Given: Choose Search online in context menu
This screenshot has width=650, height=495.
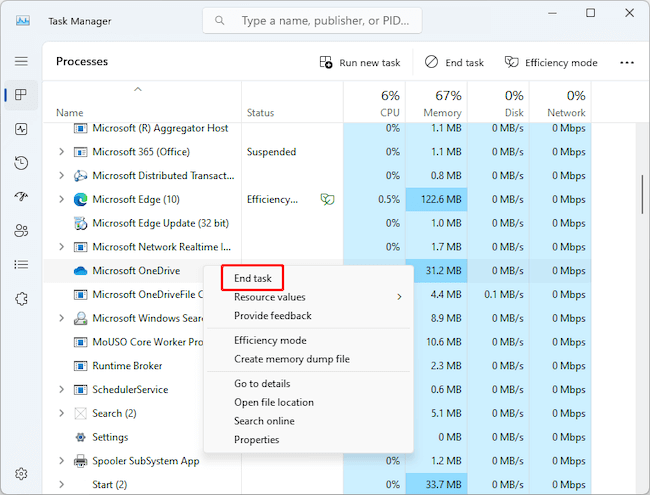Looking at the screenshot, I should coord(308,421).
